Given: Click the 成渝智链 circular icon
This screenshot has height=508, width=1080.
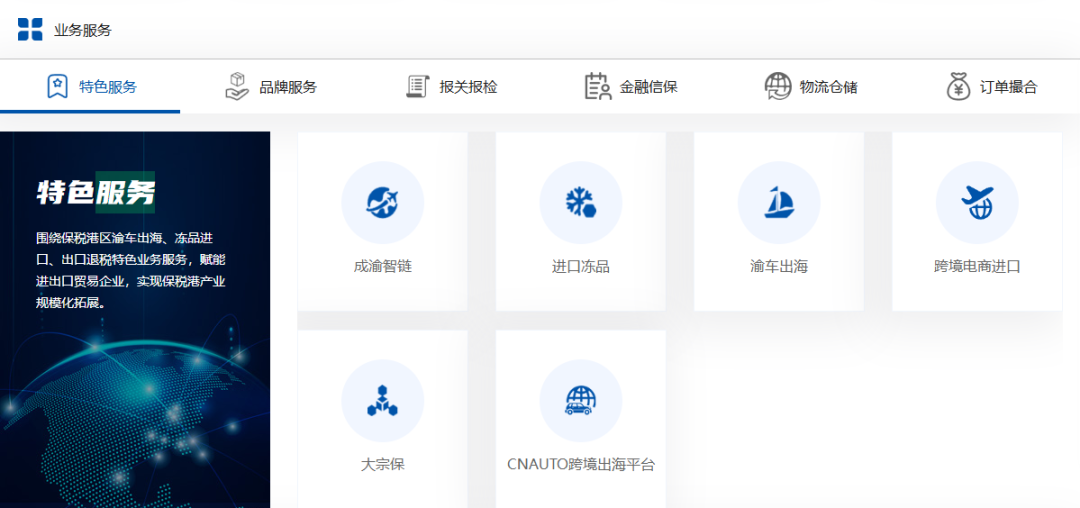Looking at the screenshot, I should click(382, 203).
